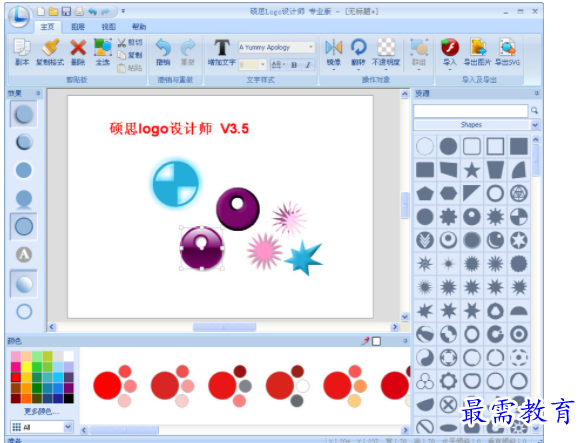This screenshot has width=583, height=443.
Task: Toggle the reflection circle effect
Action: (x=24, y=199)
